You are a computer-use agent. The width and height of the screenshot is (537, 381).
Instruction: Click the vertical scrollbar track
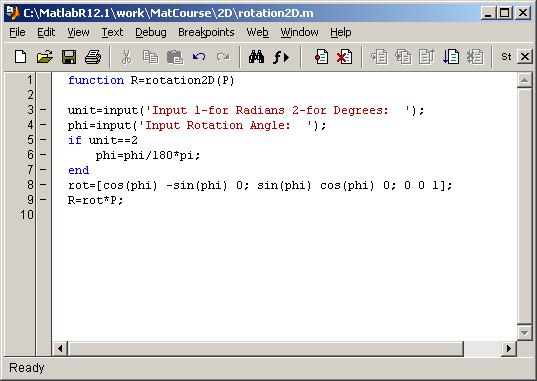click(x=524, y=206)
